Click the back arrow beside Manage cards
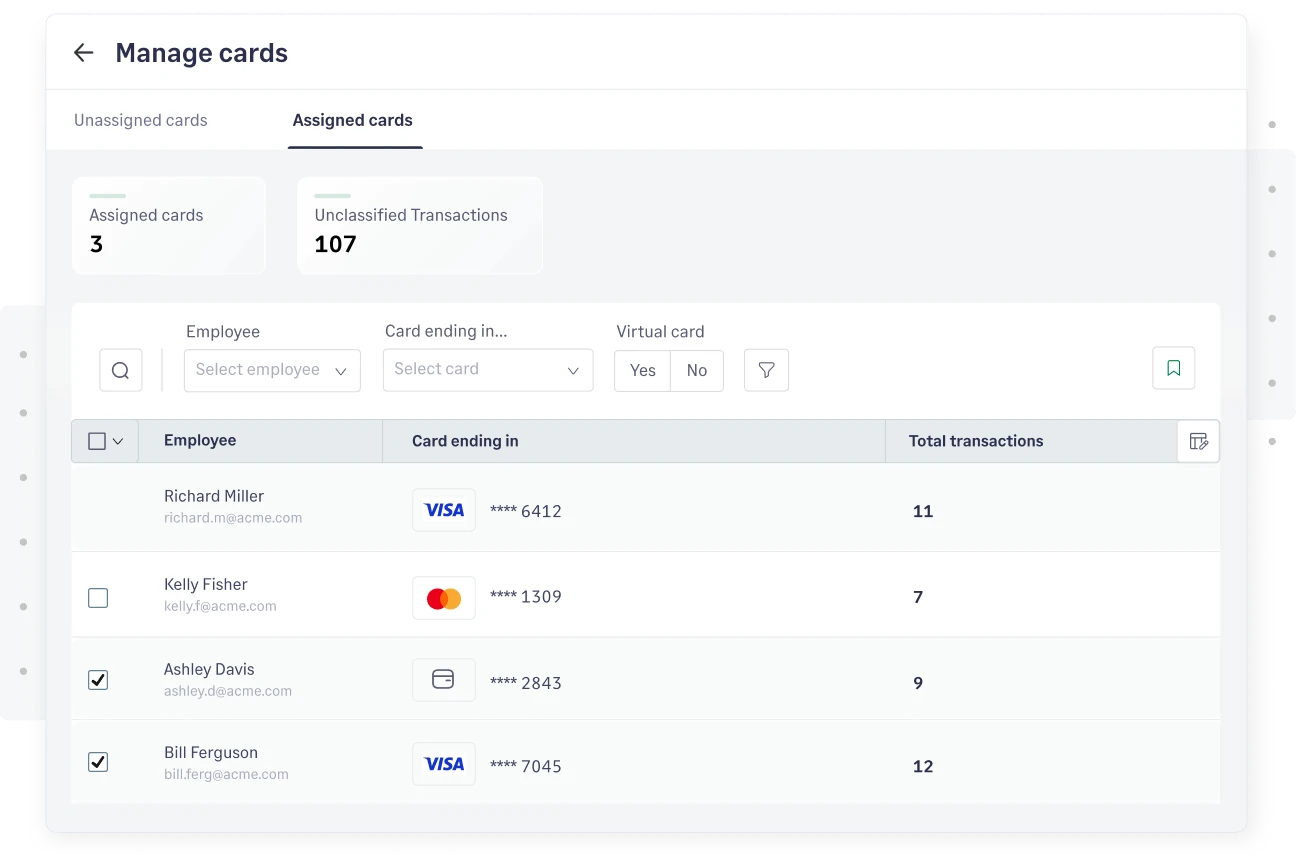 (x=84, y=52)
